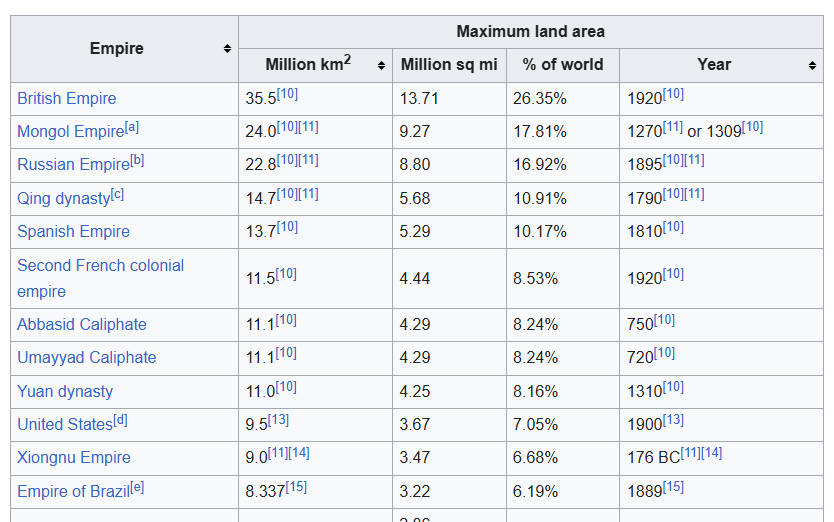Follow the United States link
834x522 pixels.
click(x=64, y=424)
